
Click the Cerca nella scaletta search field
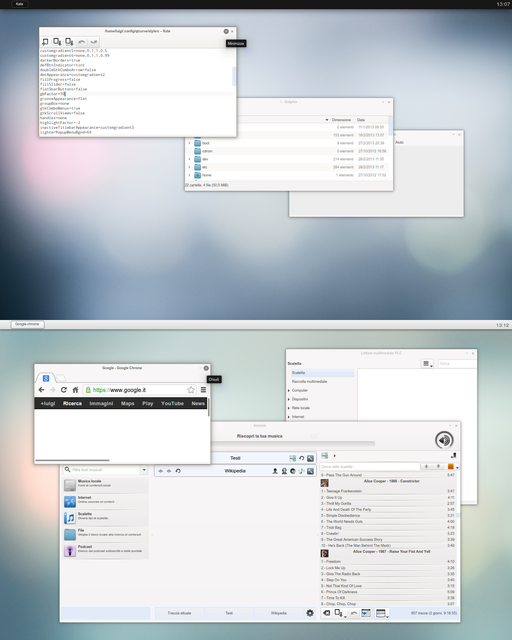tap(370, 467)
